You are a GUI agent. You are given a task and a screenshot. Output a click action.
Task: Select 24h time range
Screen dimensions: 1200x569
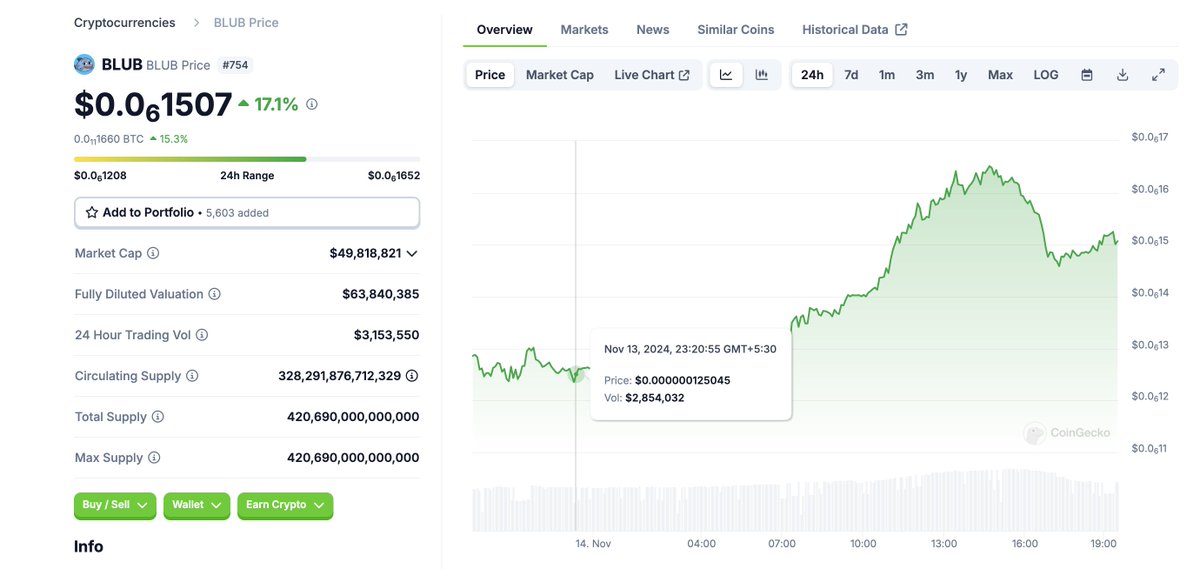pyautogui.click(x=812, y=75)
